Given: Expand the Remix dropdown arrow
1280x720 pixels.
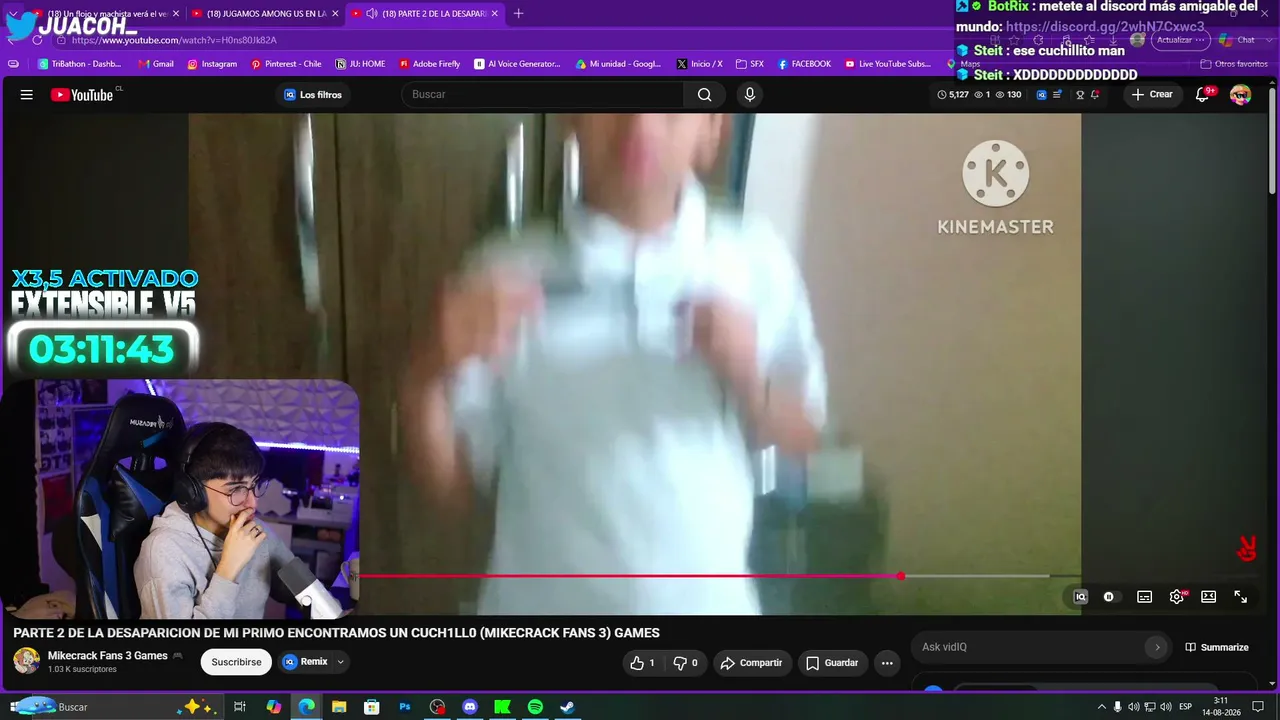Looking at the screenshot, I should pyautogui.click(x=340, y=662).
